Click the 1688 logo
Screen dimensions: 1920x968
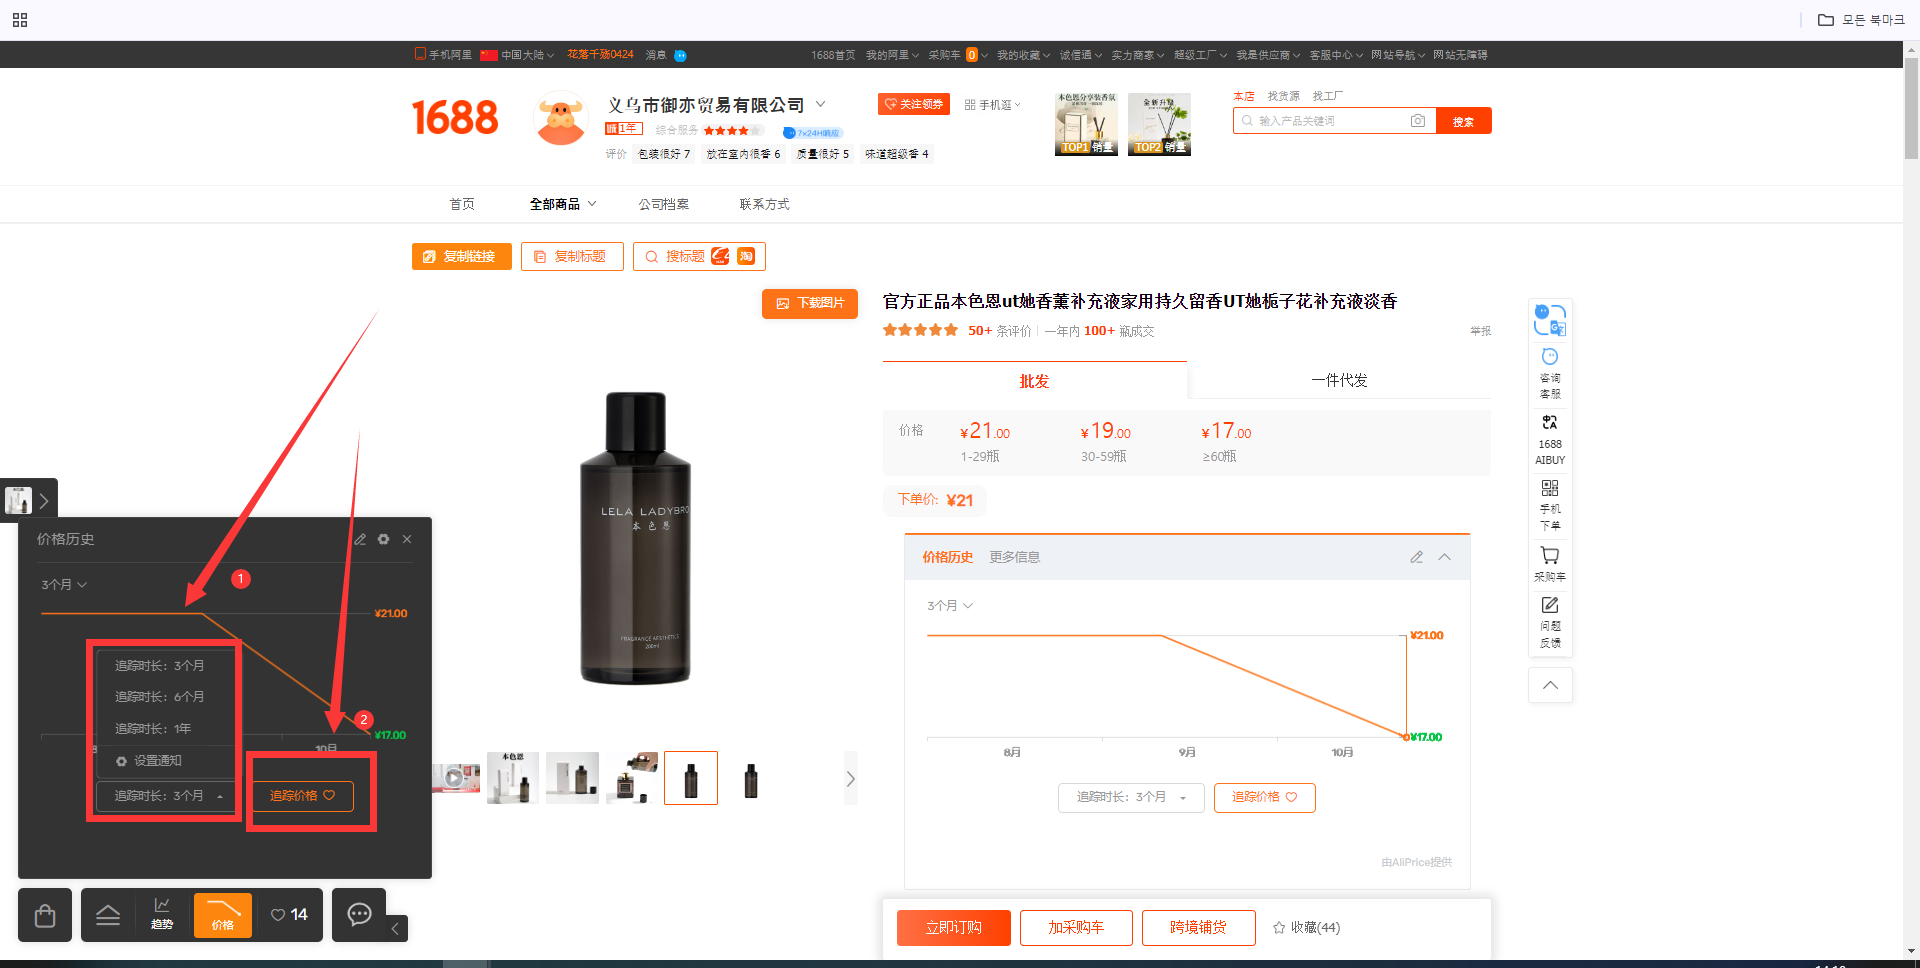click(x=455, y=118)
